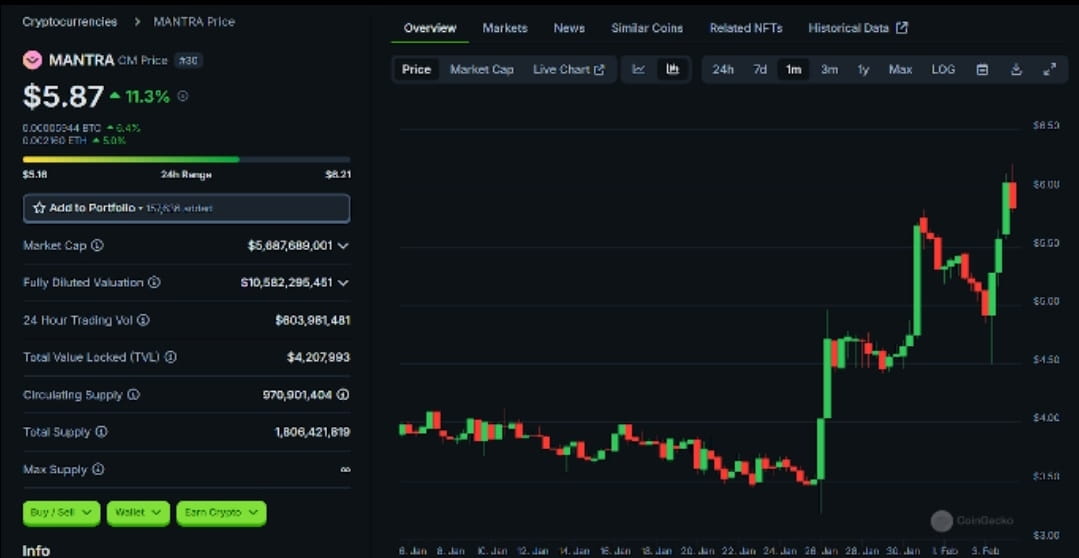Select Max time range
Viewport: 1079px width, 558px height.
pyautogui.click(x=900, y=69)
